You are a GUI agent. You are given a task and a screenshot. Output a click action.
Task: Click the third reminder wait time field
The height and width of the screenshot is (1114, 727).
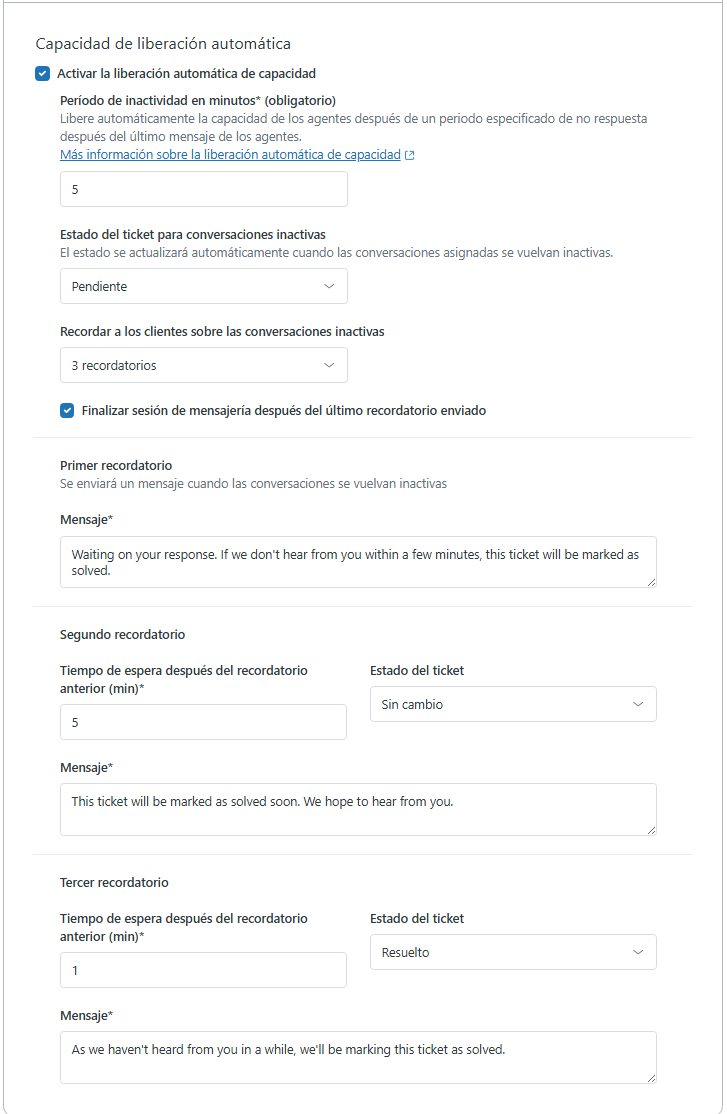click(203, 970)
